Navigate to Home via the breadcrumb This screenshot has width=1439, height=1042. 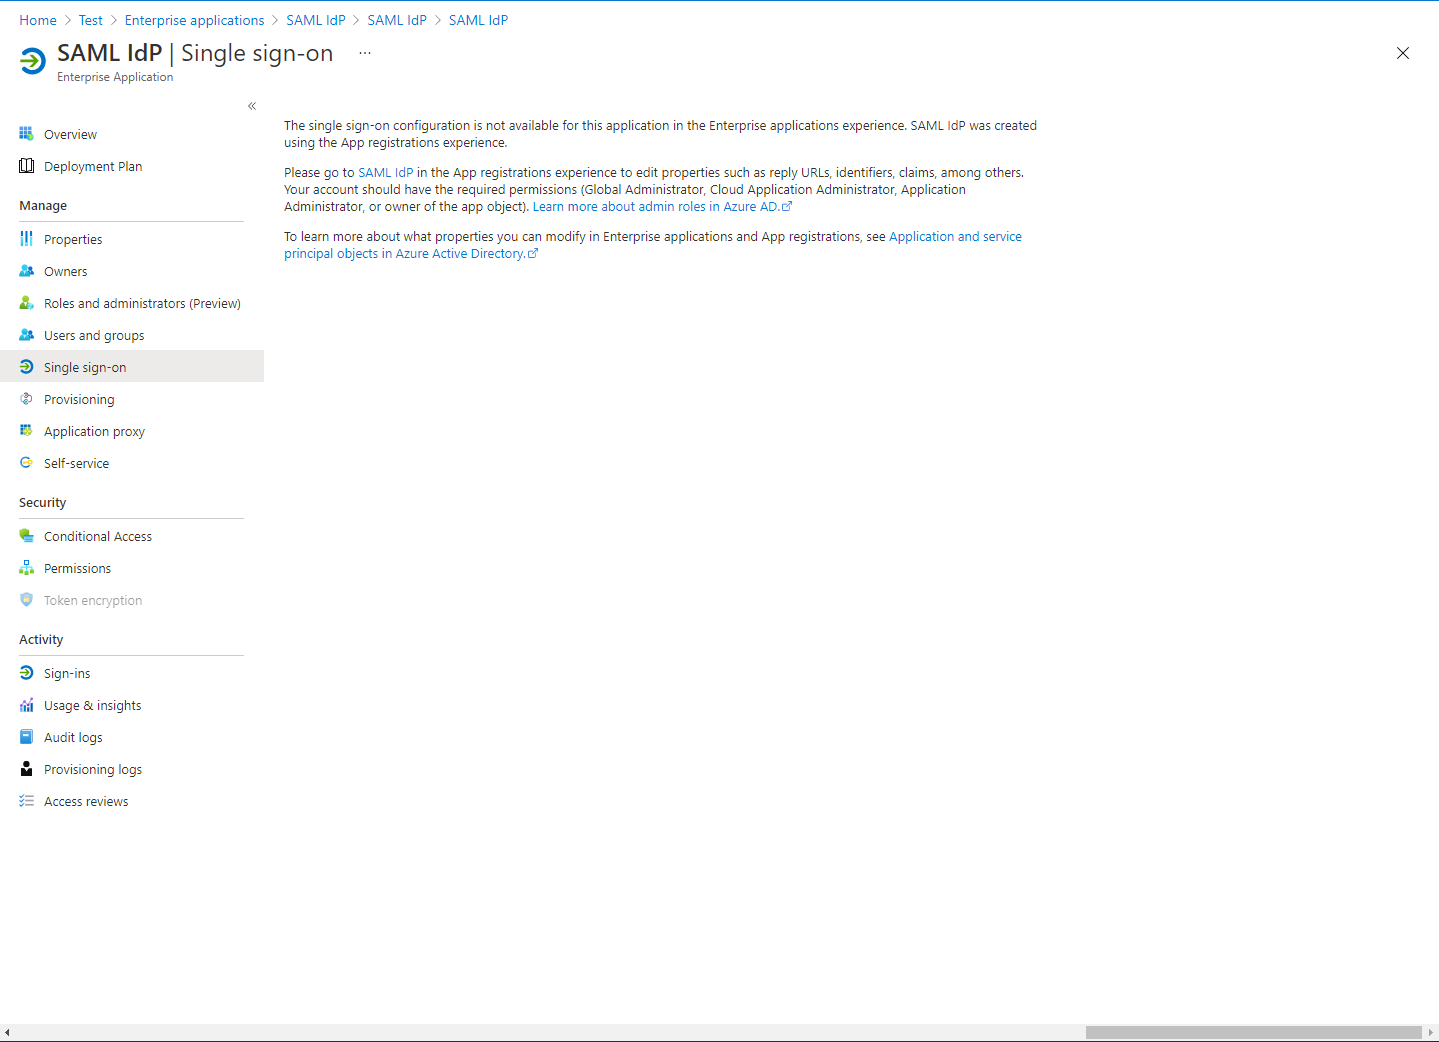(37, 20)
